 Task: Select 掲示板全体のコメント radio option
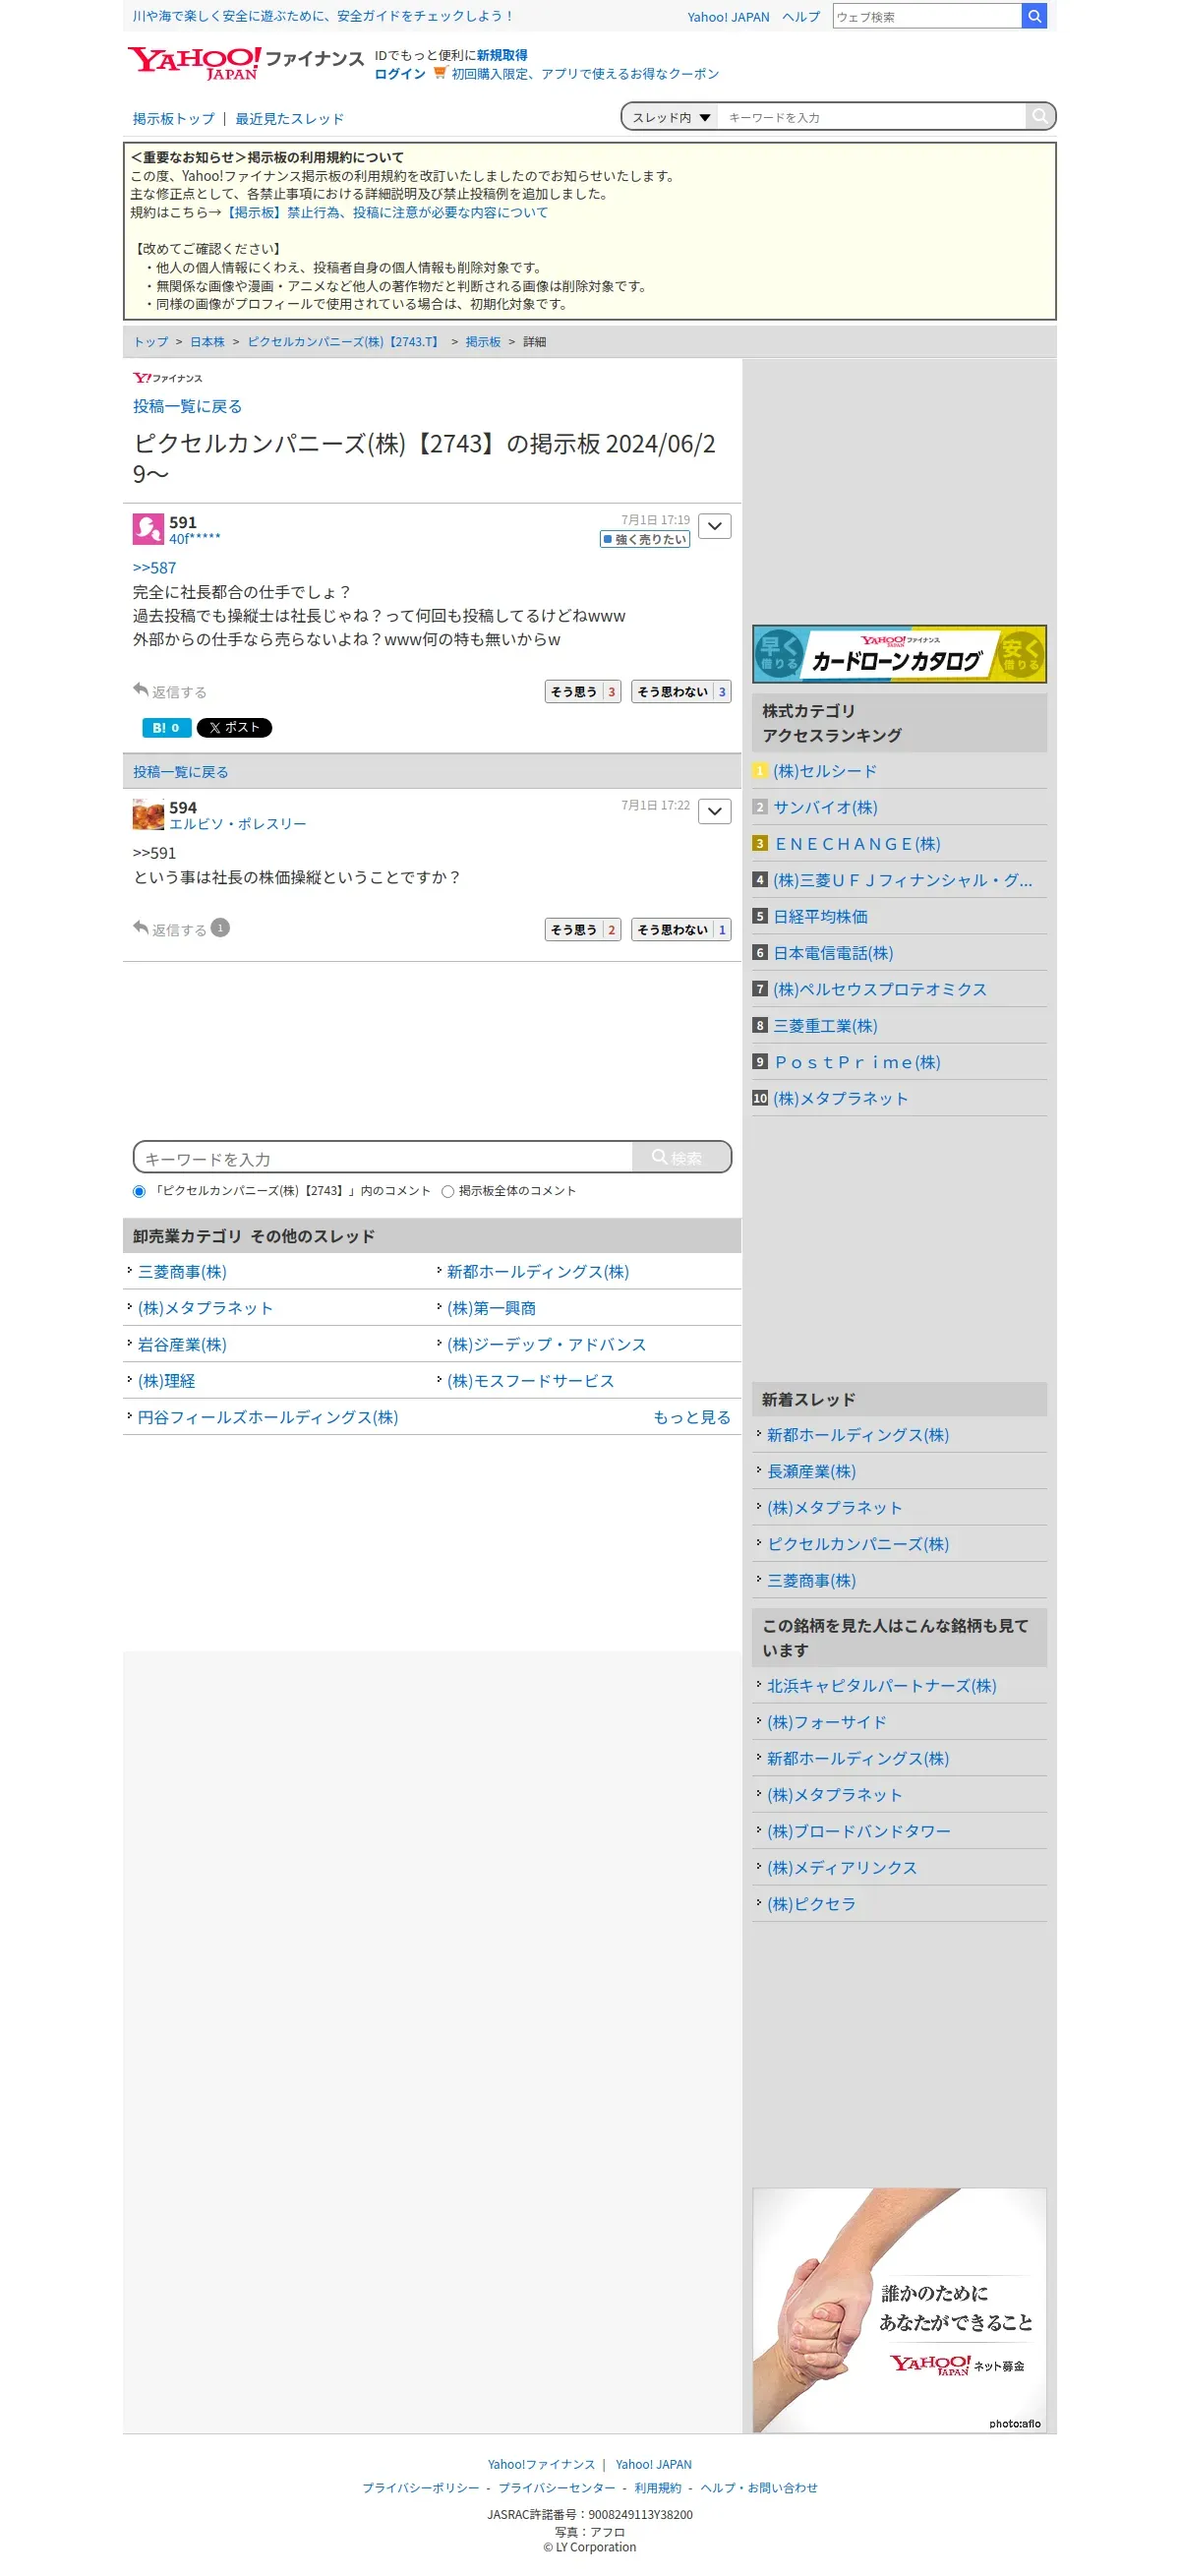[448, 1191]
